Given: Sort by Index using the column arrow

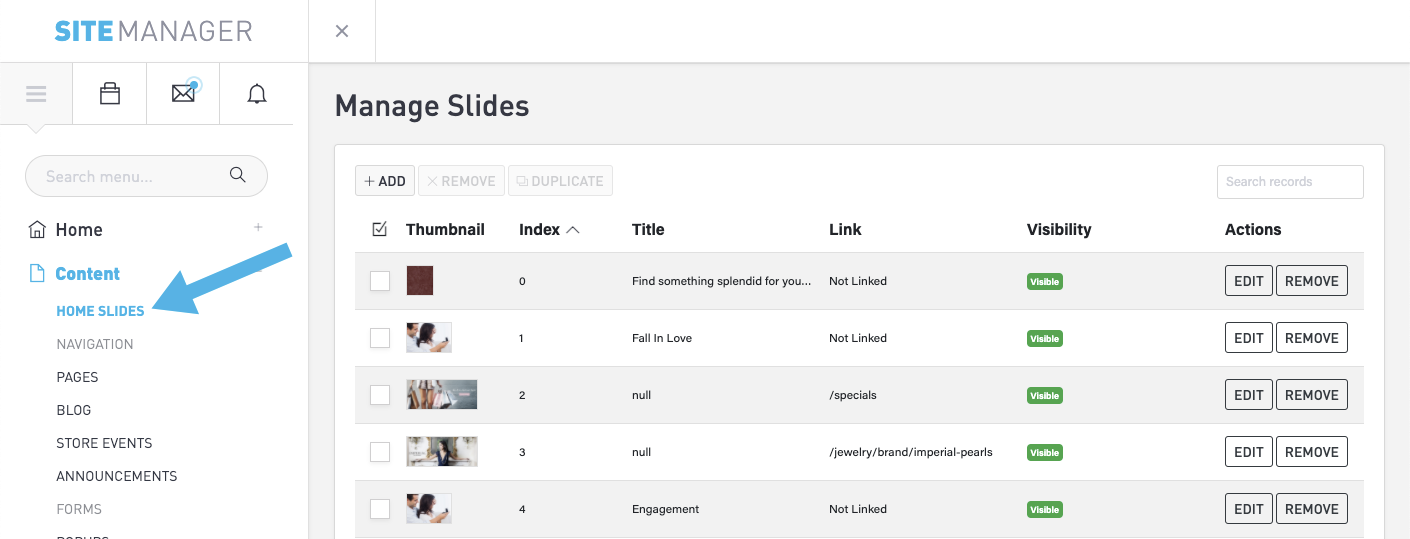Looking at the screenshot, I should point(573,230).
